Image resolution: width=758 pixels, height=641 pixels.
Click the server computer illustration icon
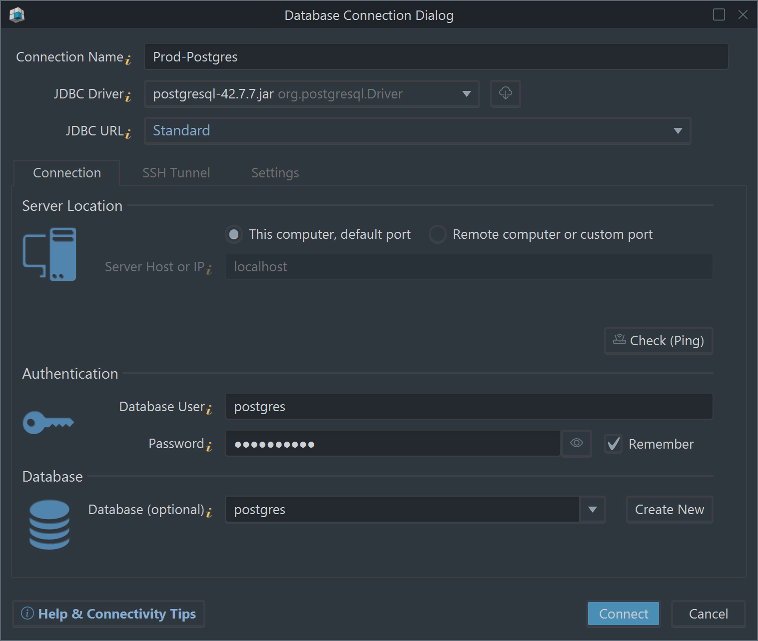[x=49, y=254]
